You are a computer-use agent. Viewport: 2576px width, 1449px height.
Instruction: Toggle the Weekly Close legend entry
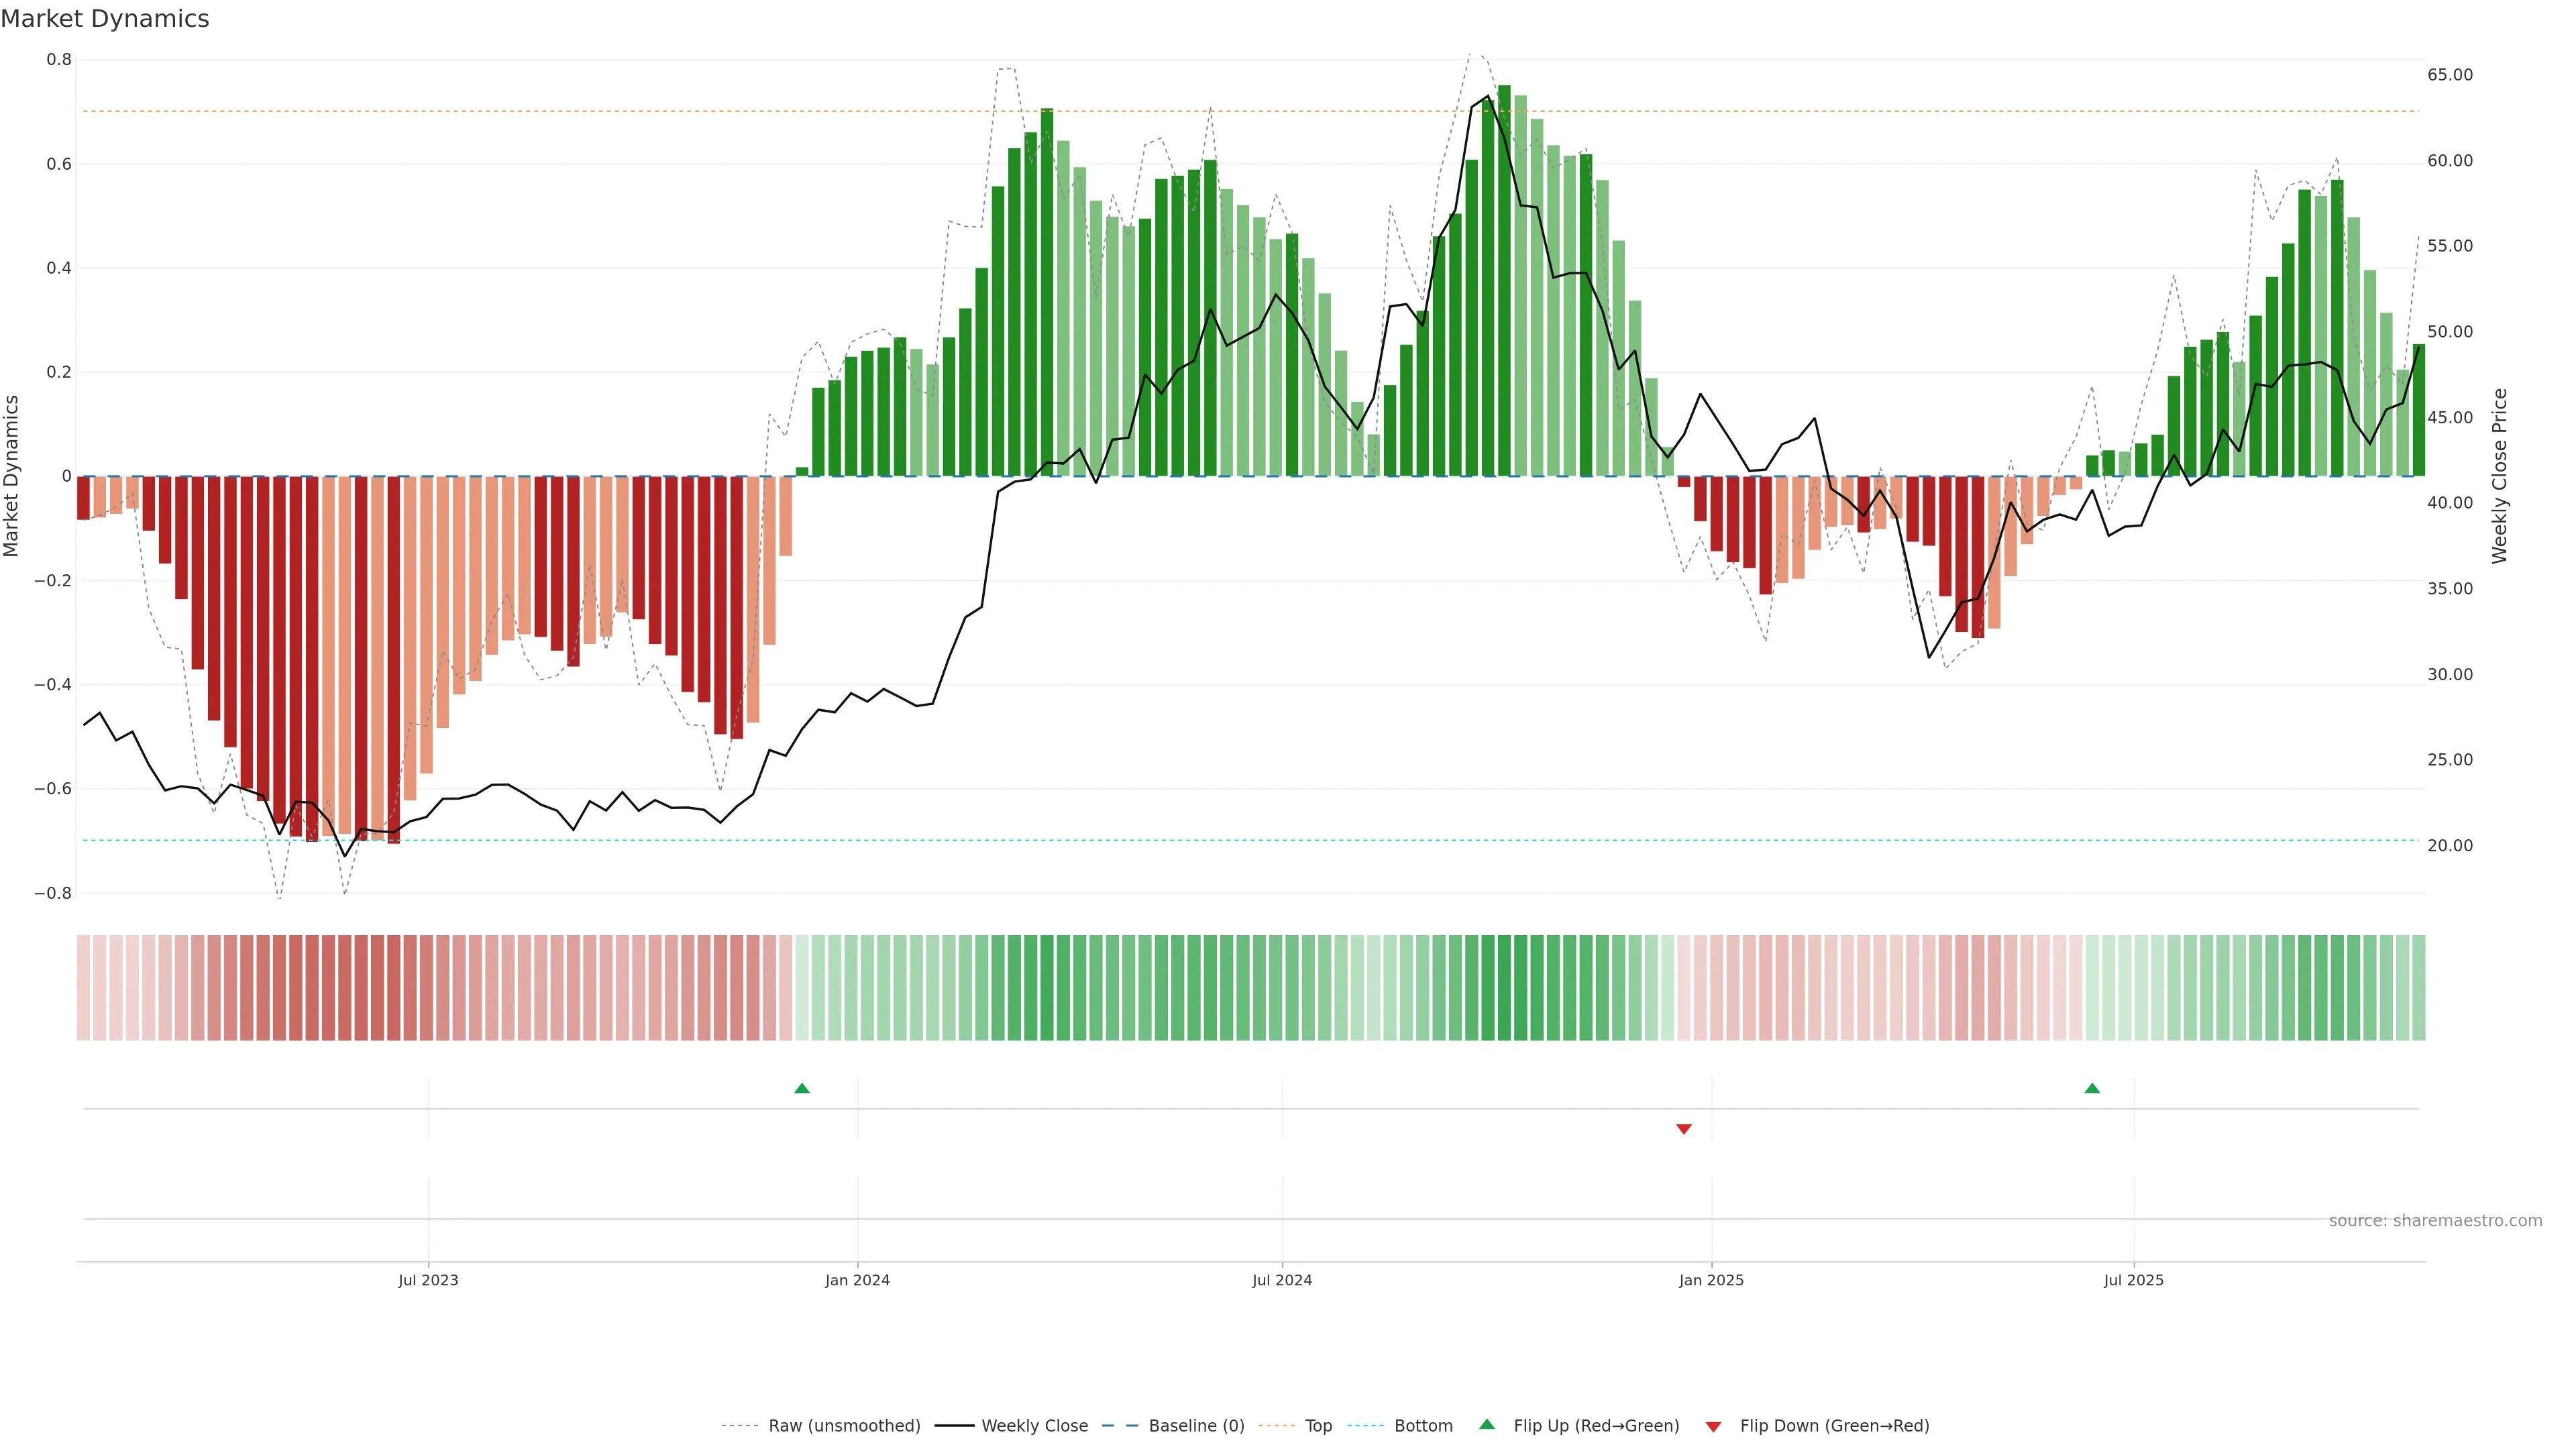(1034, 1425)
